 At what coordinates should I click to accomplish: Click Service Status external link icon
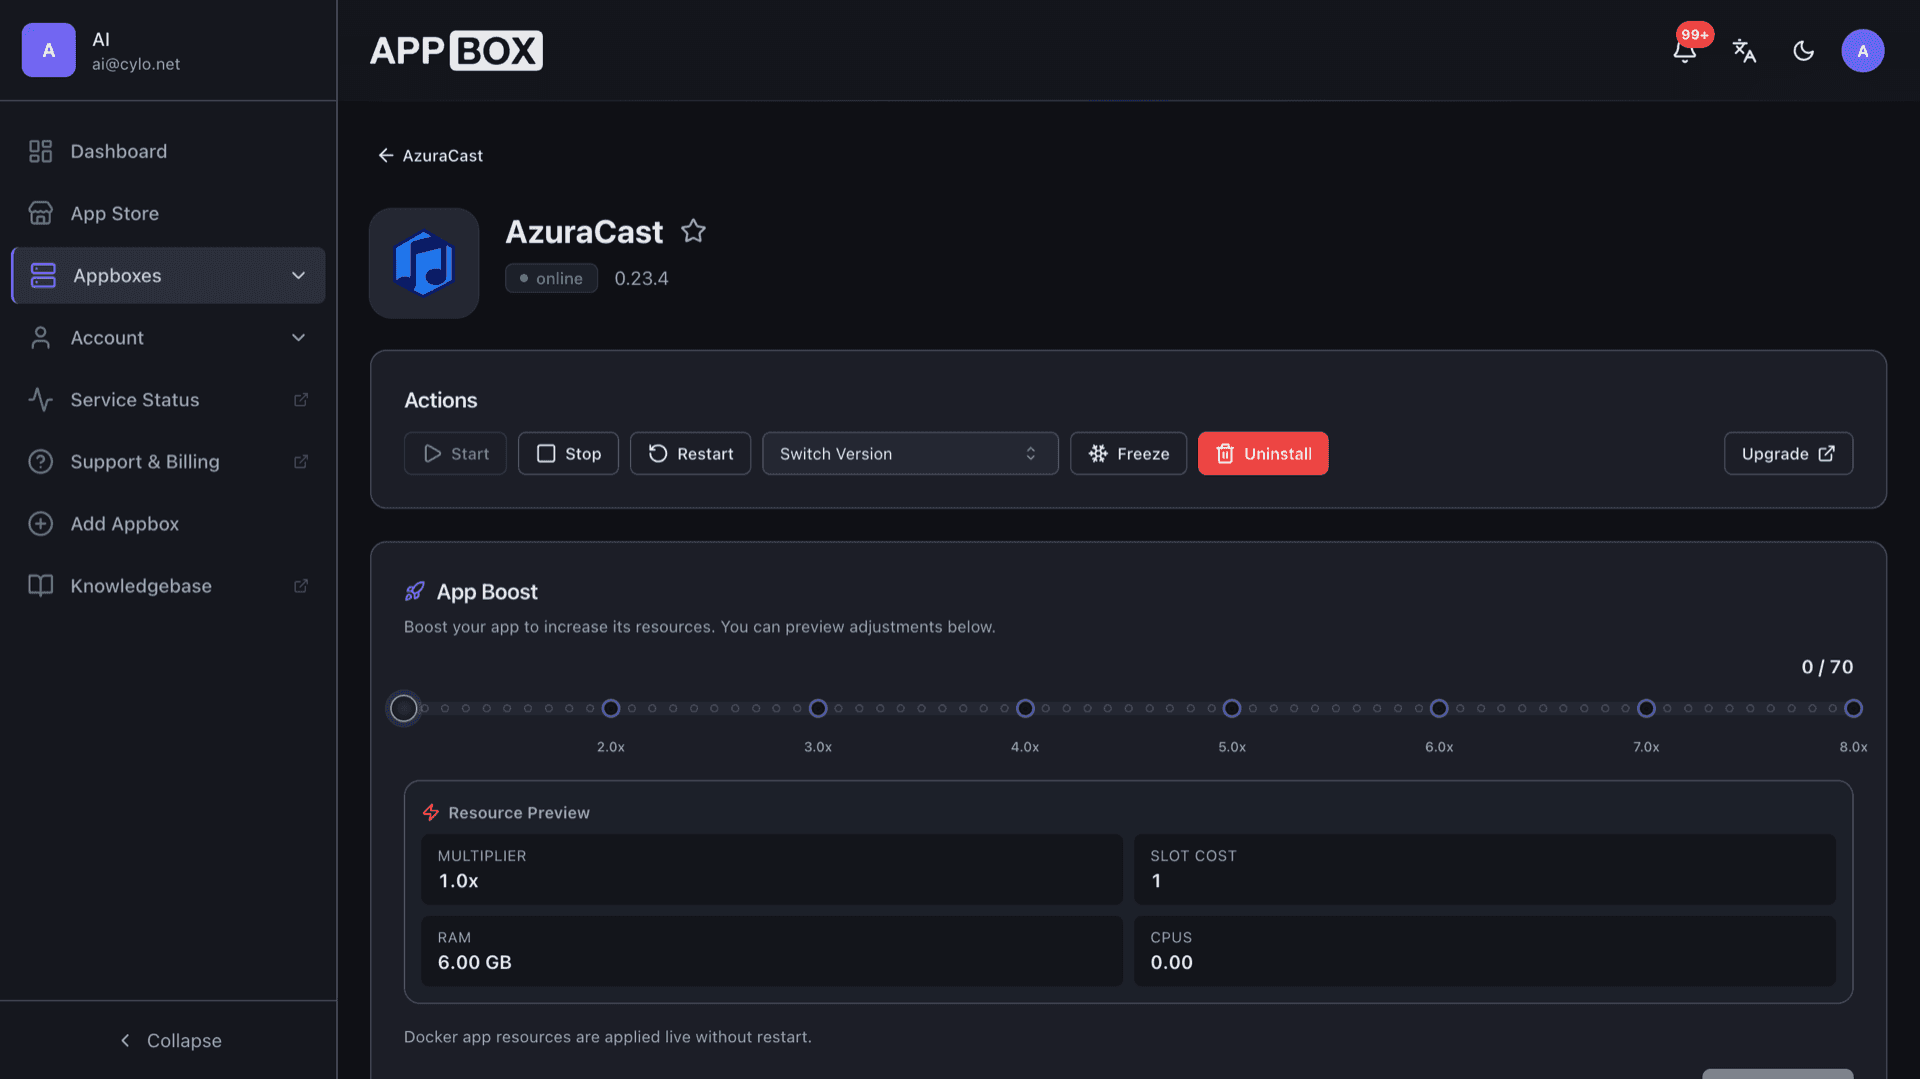click(x=300, y=399)
